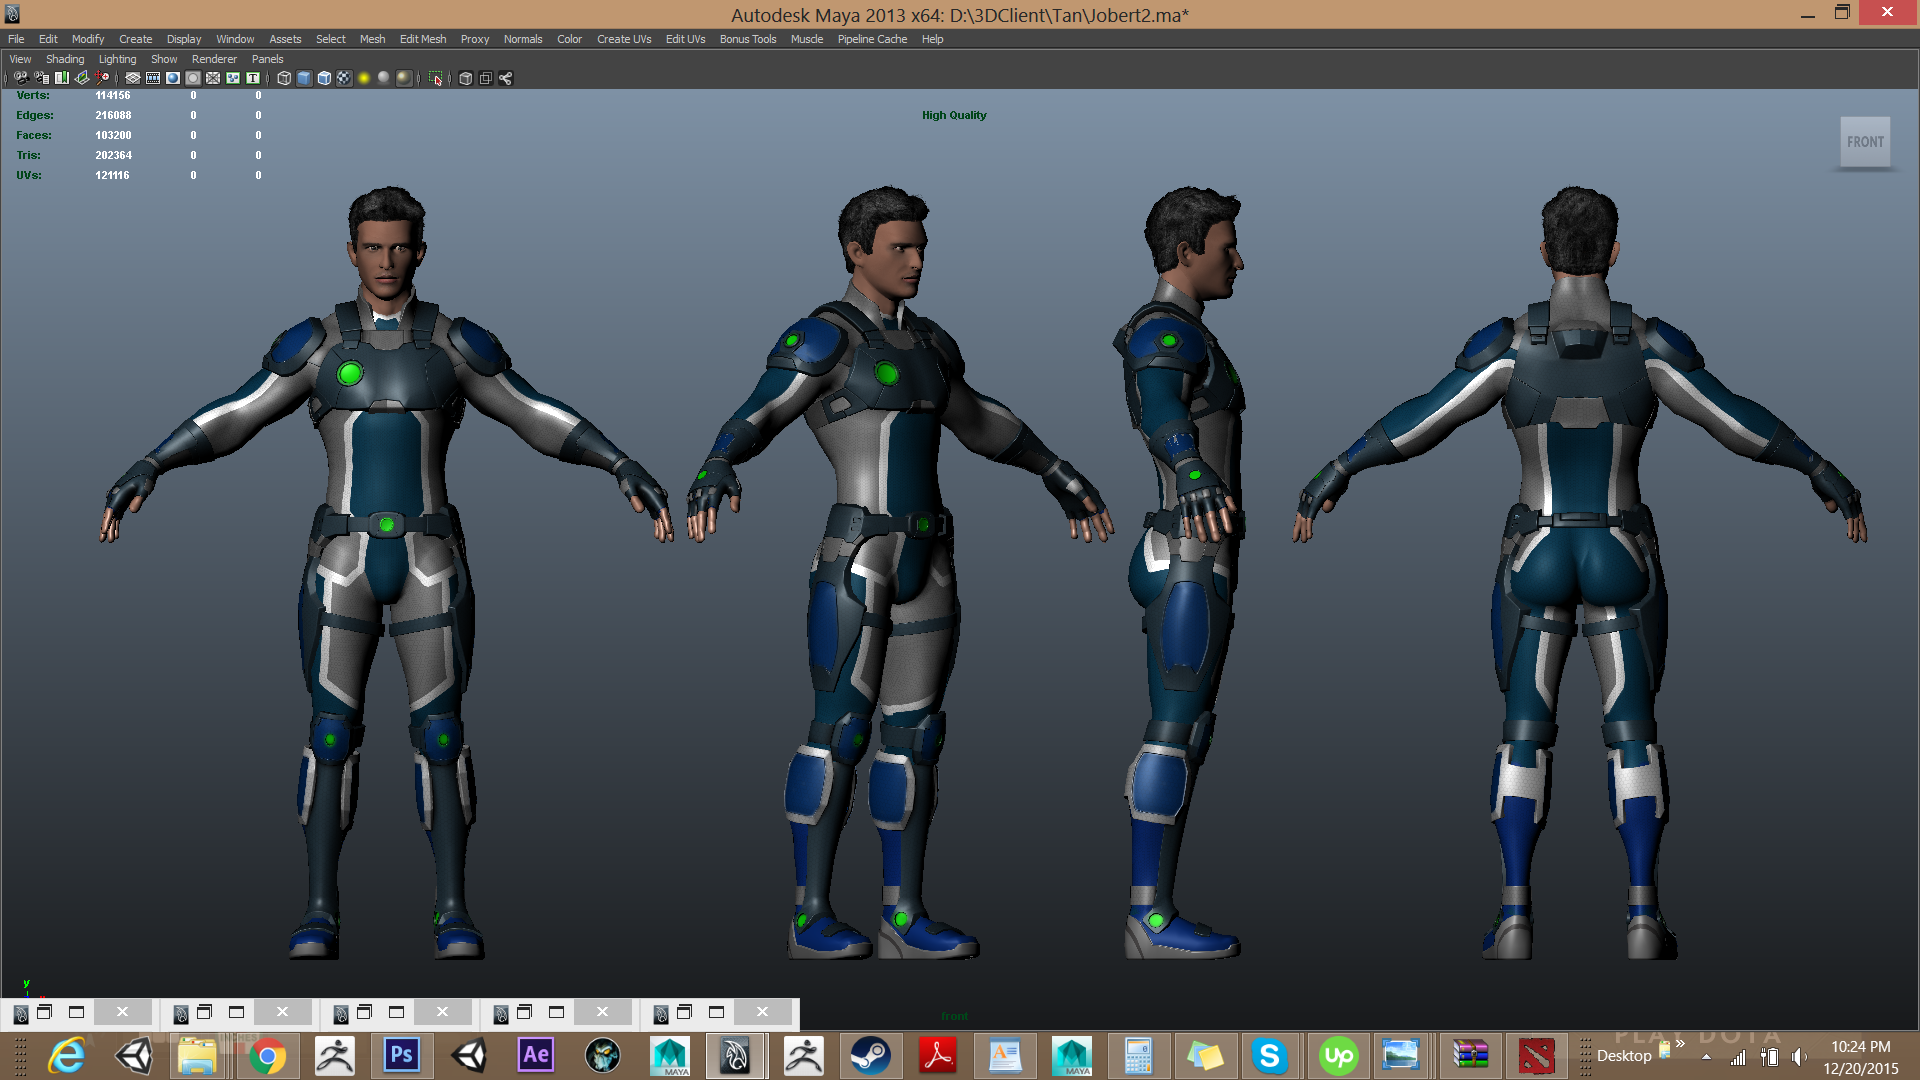The width and height of the screenshot is (1920, 1080).
Task: Toggle the film gate overlay
Action: 153,78
